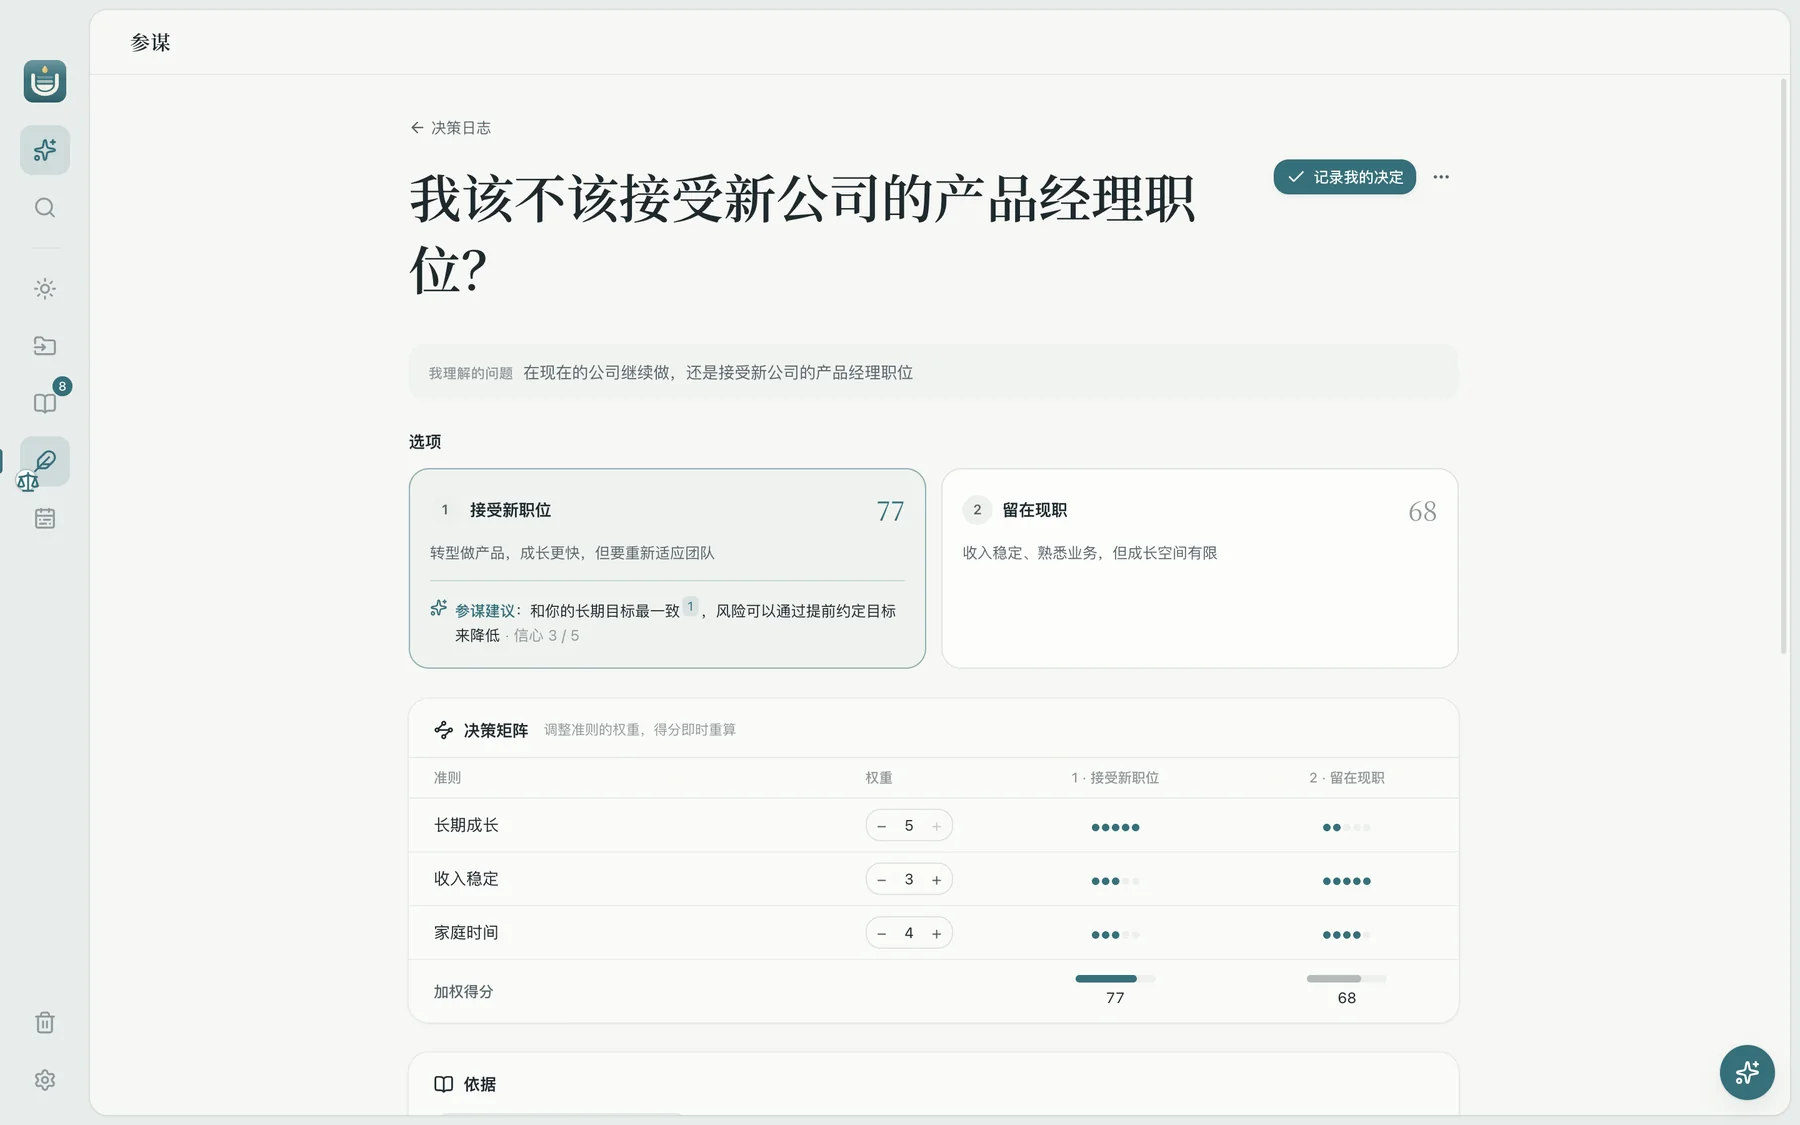
Task: Open the three-dot more options menu
Action: click(1441, 177)
